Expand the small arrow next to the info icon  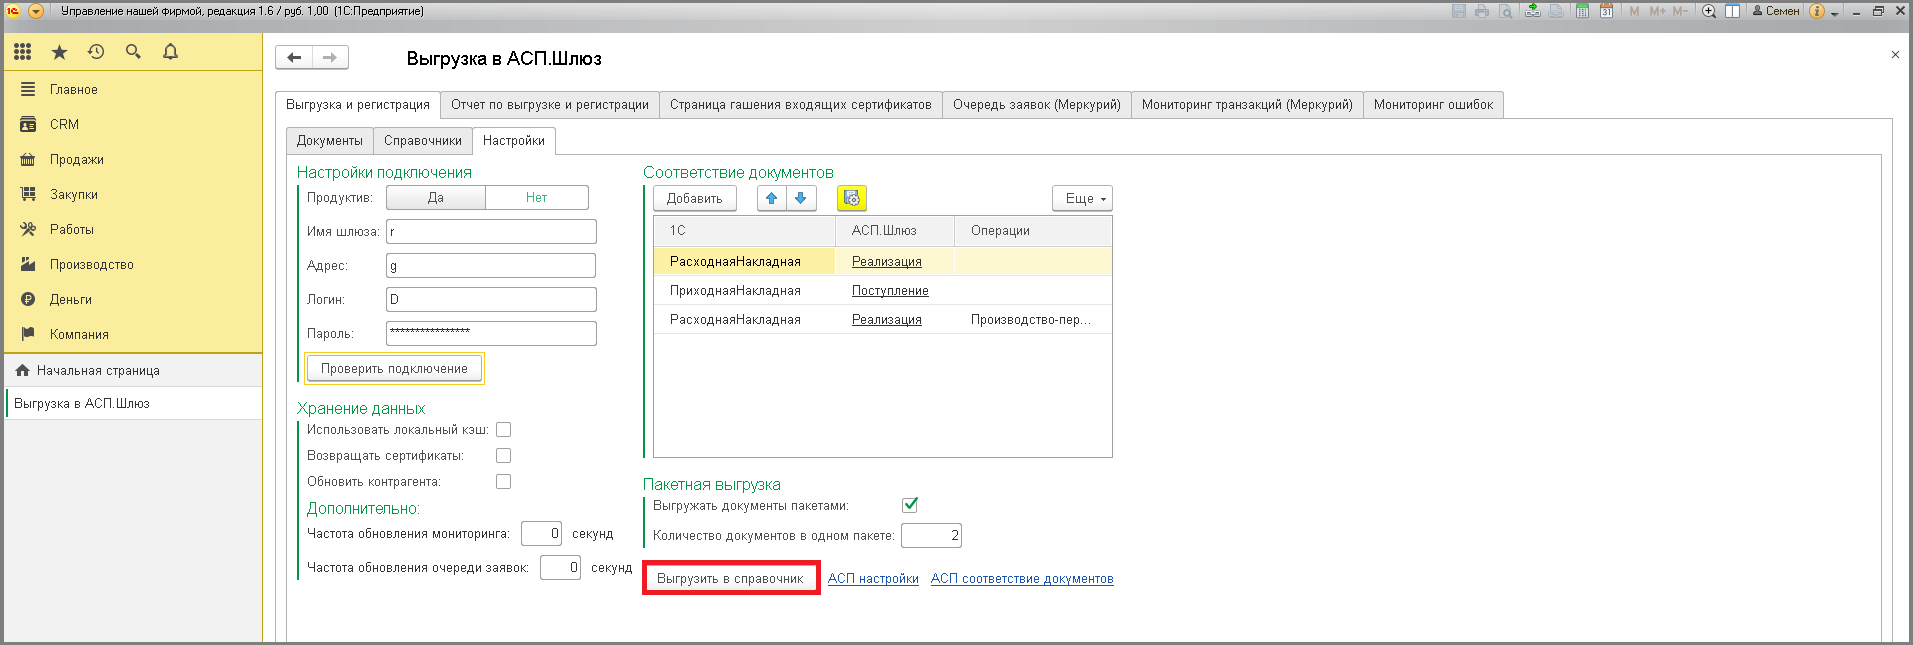click(1835, 12)
